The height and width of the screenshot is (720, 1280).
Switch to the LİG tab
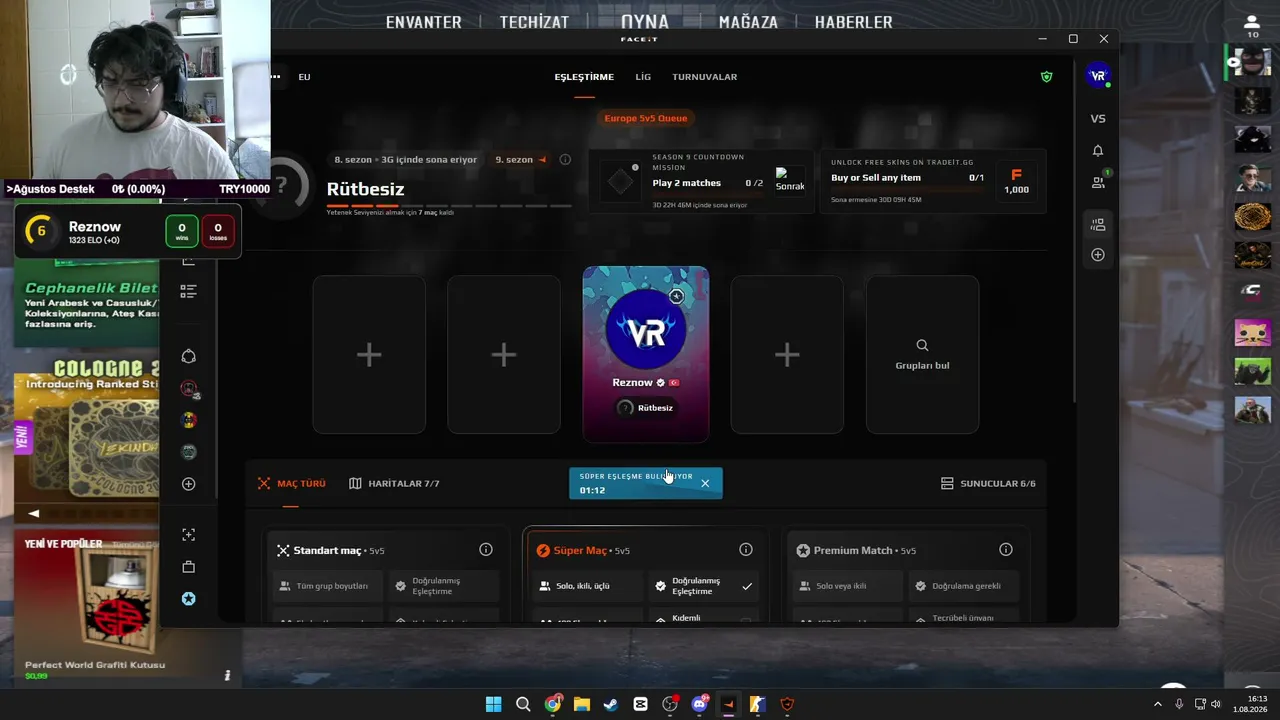coord(643,77)
